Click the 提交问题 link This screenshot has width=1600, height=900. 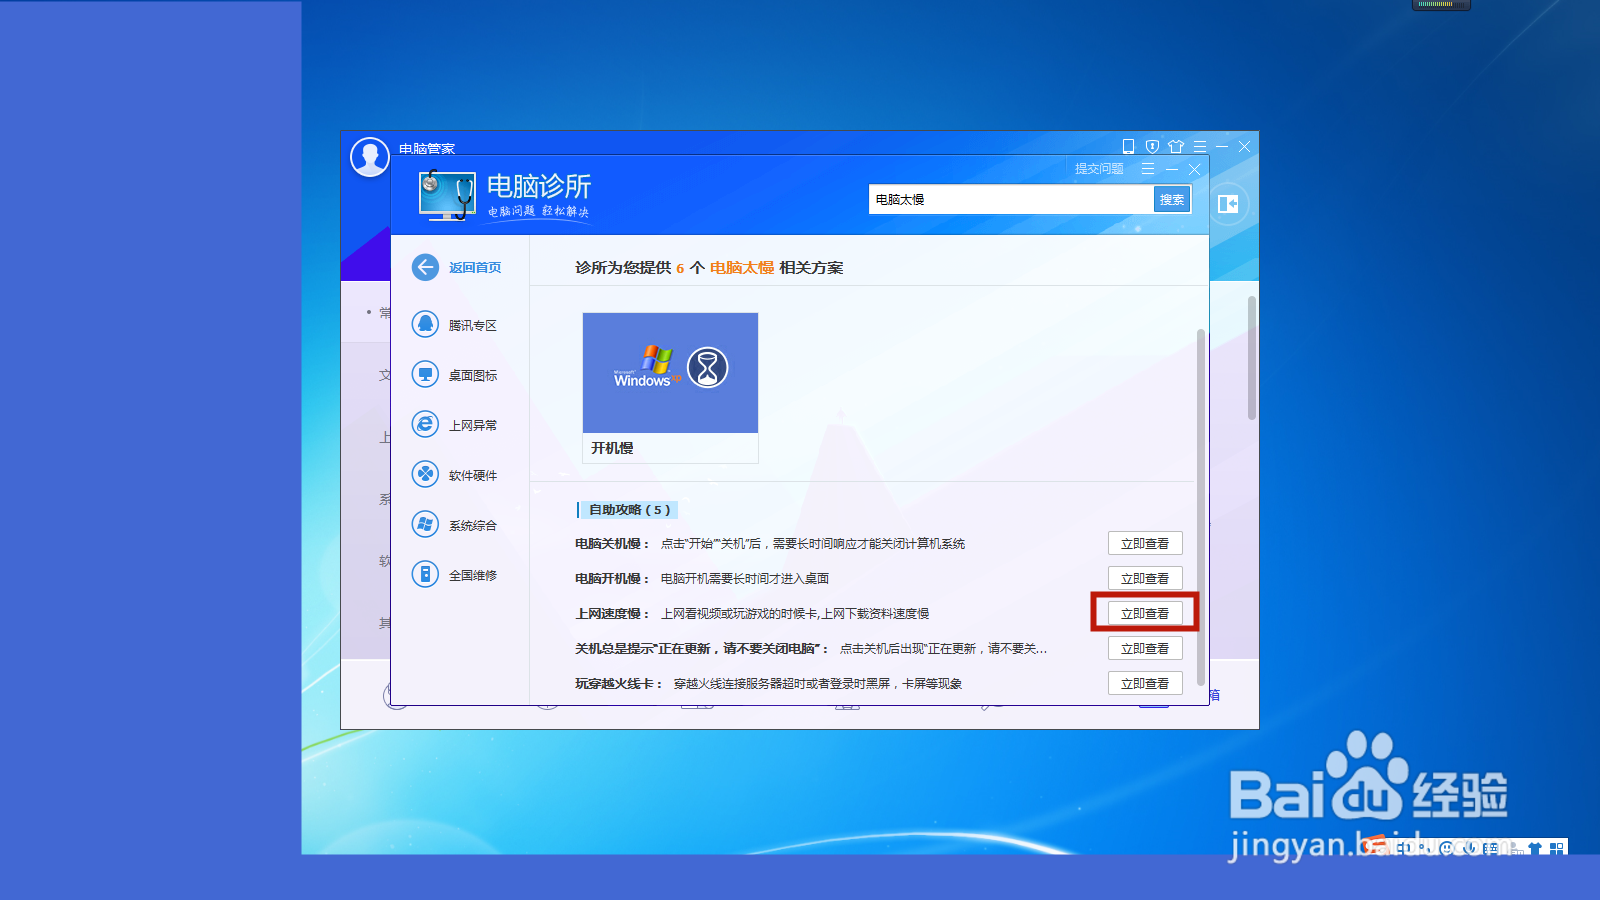point(1099,169)
